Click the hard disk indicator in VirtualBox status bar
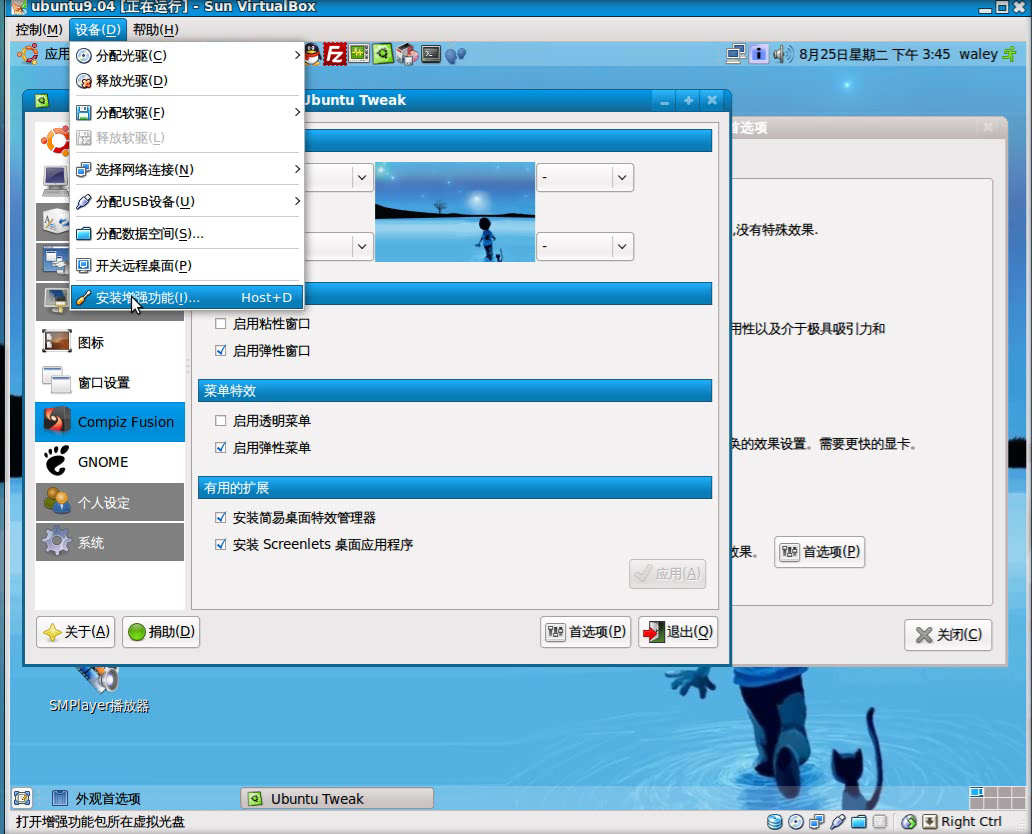Screen dimensions: 1032x834 [775, 821]
